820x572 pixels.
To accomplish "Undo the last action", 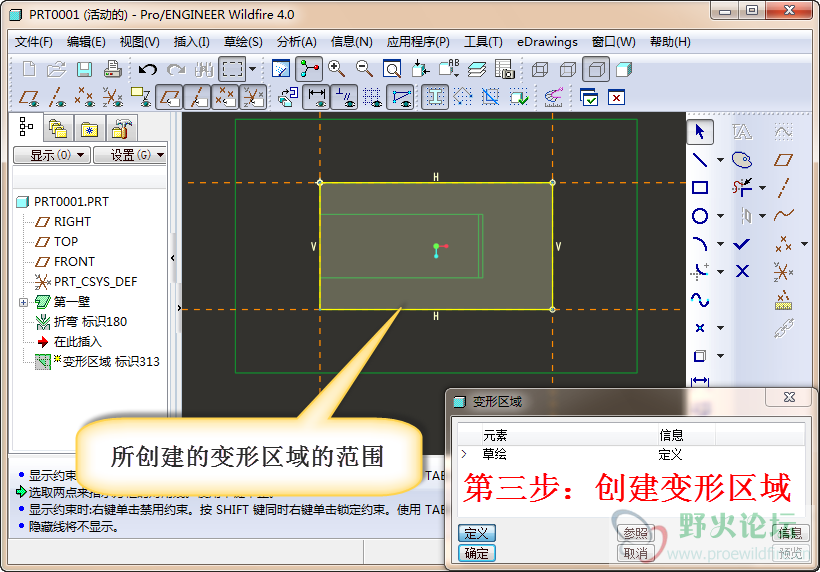I will coord(147,69).
